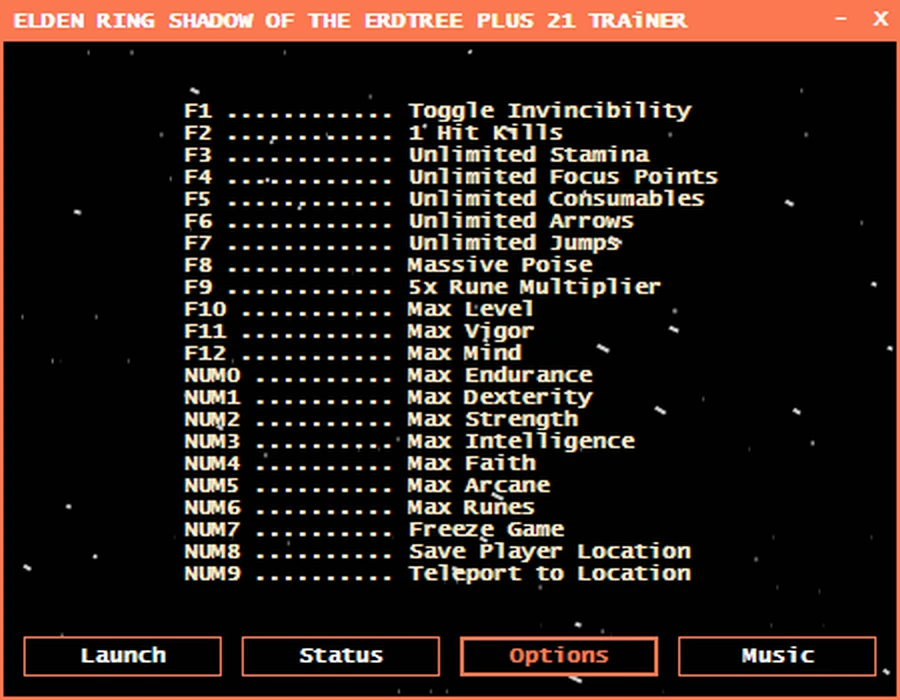The width and height of the screenshot is (900, 700).
Task: Click the F10 hotkey label
Action: click(205, 309)
